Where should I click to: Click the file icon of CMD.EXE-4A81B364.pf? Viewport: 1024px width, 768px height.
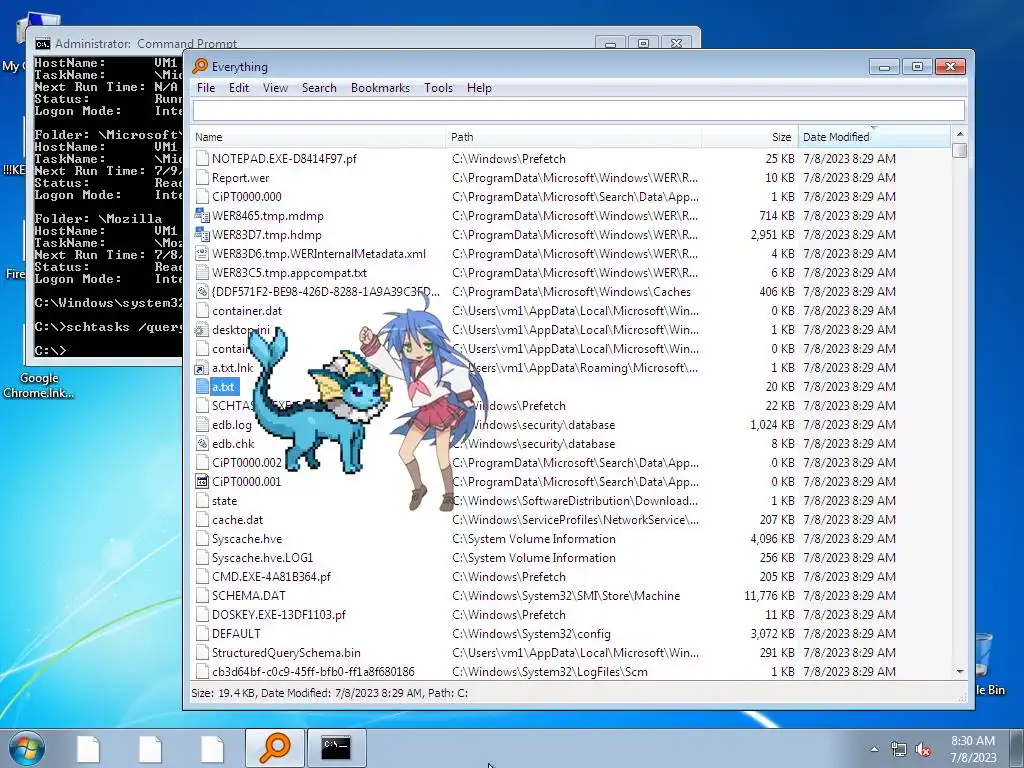[x=202, y=577]
